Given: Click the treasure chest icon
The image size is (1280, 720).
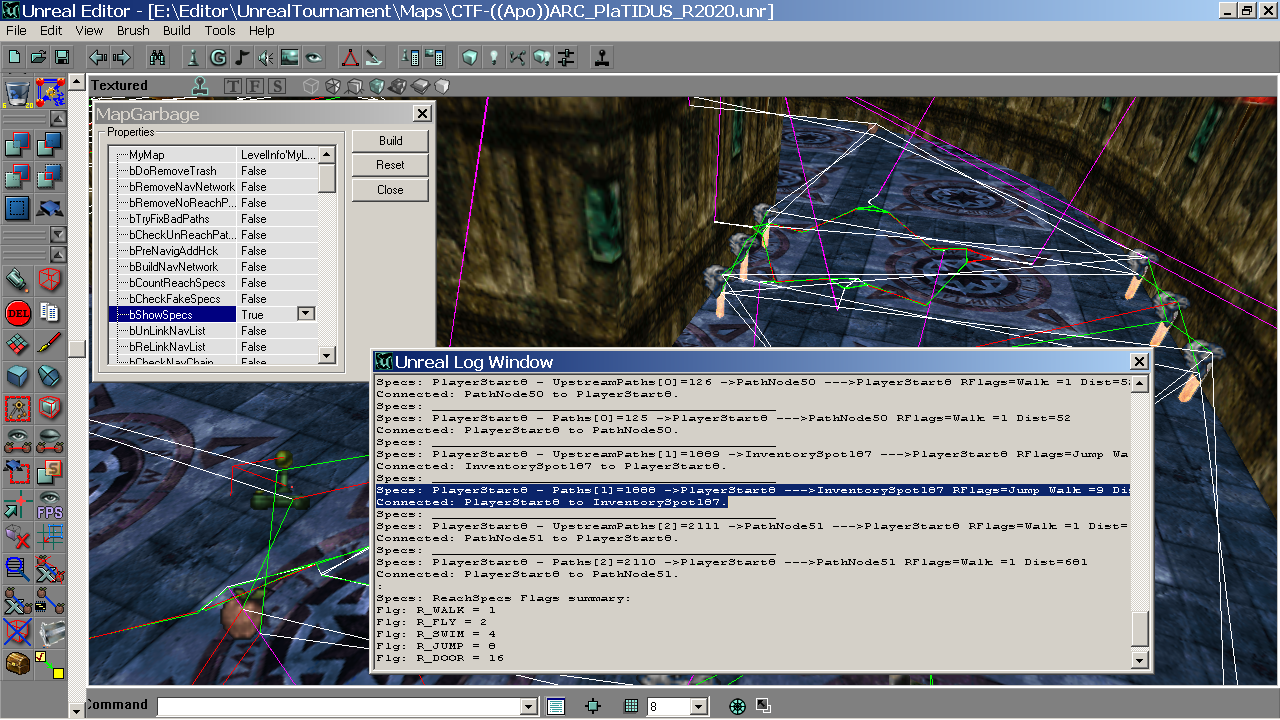Looking at the screenshot, I should tap(17, 664).
